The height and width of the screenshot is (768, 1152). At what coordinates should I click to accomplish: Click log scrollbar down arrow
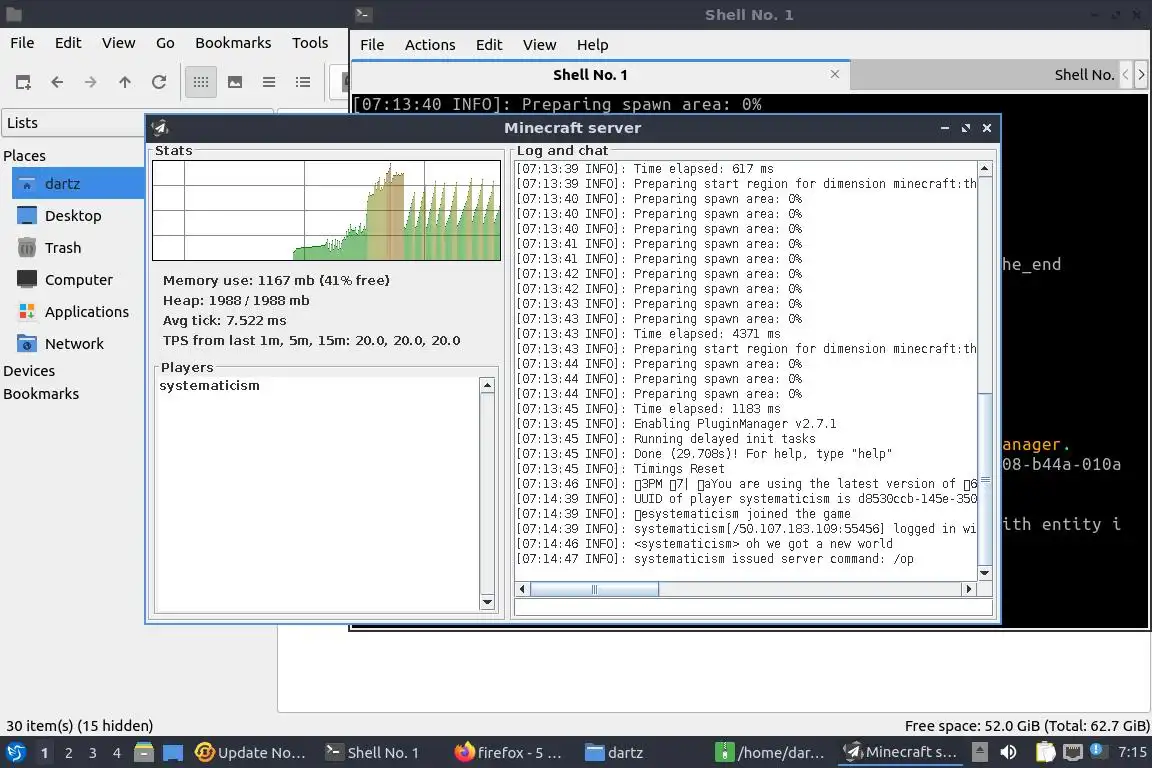pyautogui.click(x=984, y=573)
